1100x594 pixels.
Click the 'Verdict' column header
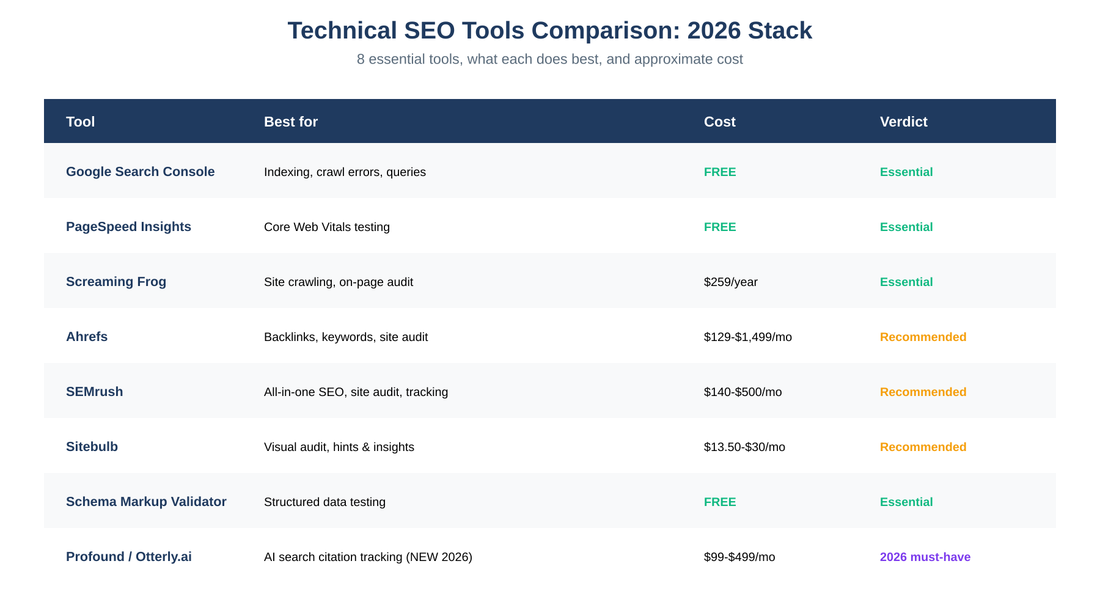903,121
